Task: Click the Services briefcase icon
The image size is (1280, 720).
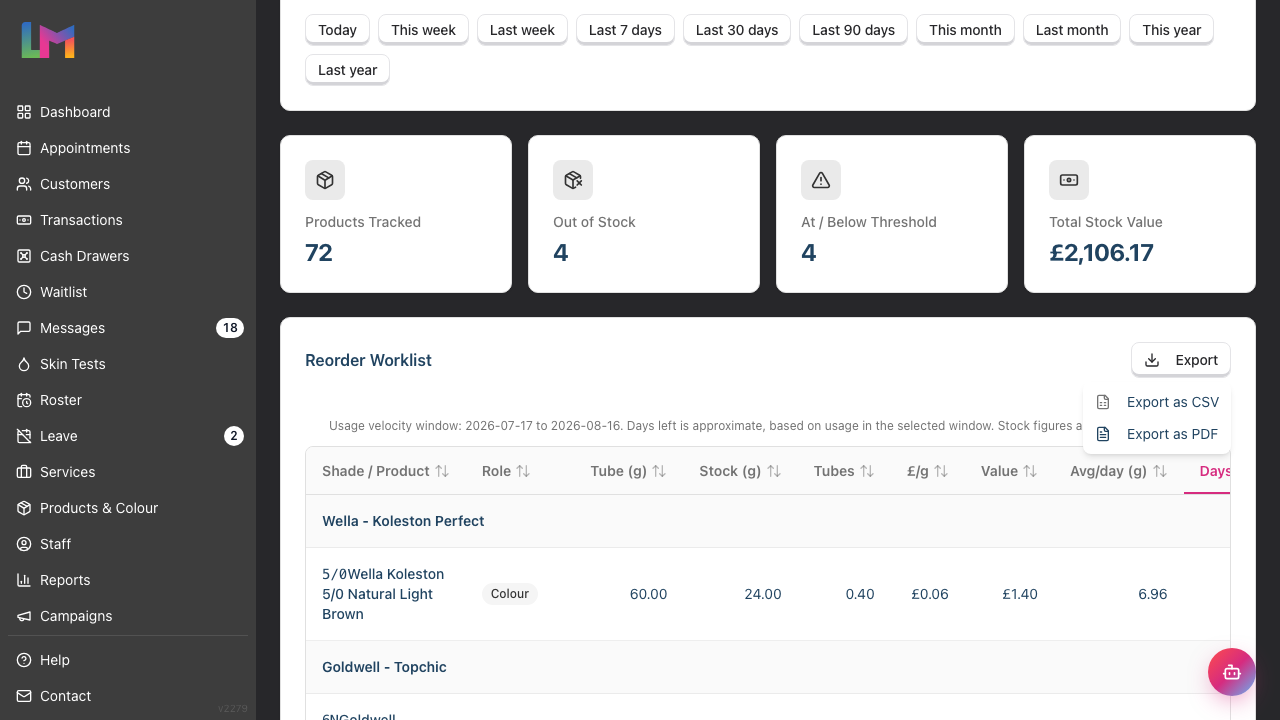Action: [24, 472]
